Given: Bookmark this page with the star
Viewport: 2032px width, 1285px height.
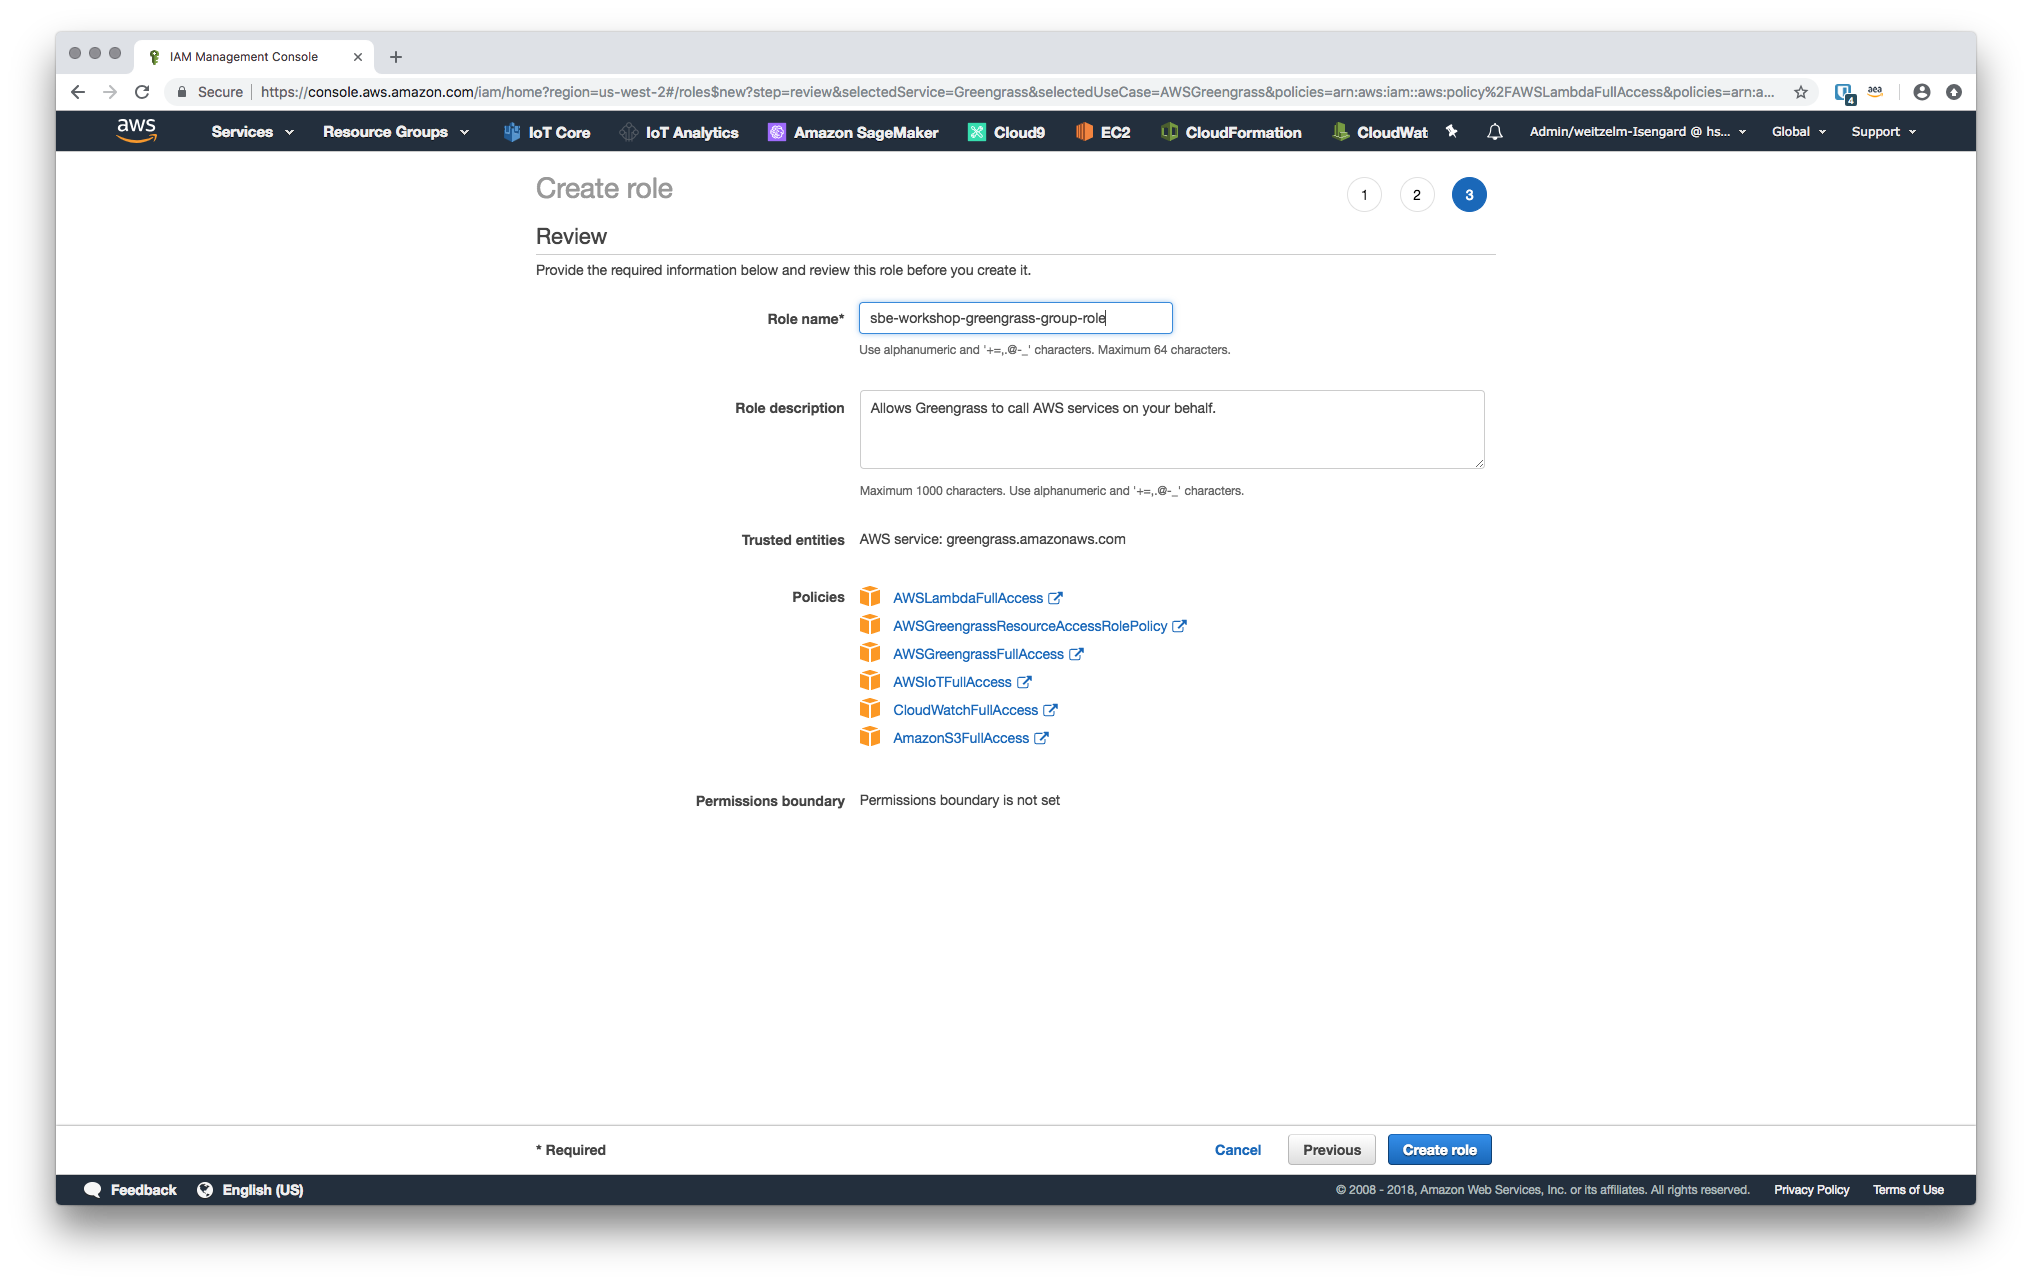Looking at the screenshot, I should point(1801,92).
